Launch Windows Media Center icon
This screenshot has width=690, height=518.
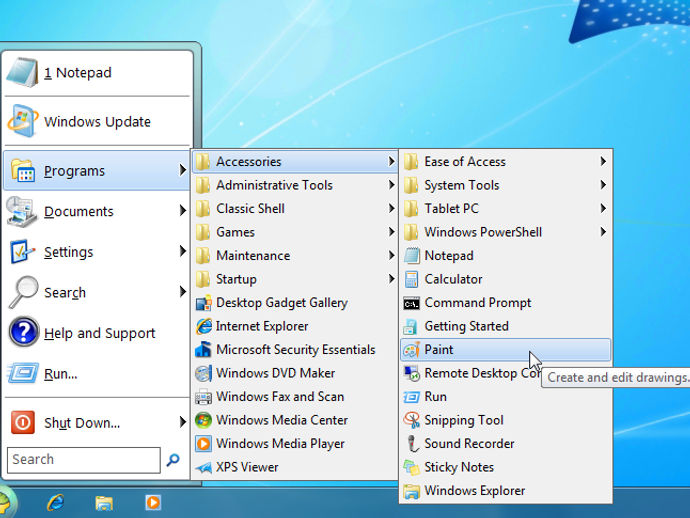pyautogui.click(x=203, y=420)
